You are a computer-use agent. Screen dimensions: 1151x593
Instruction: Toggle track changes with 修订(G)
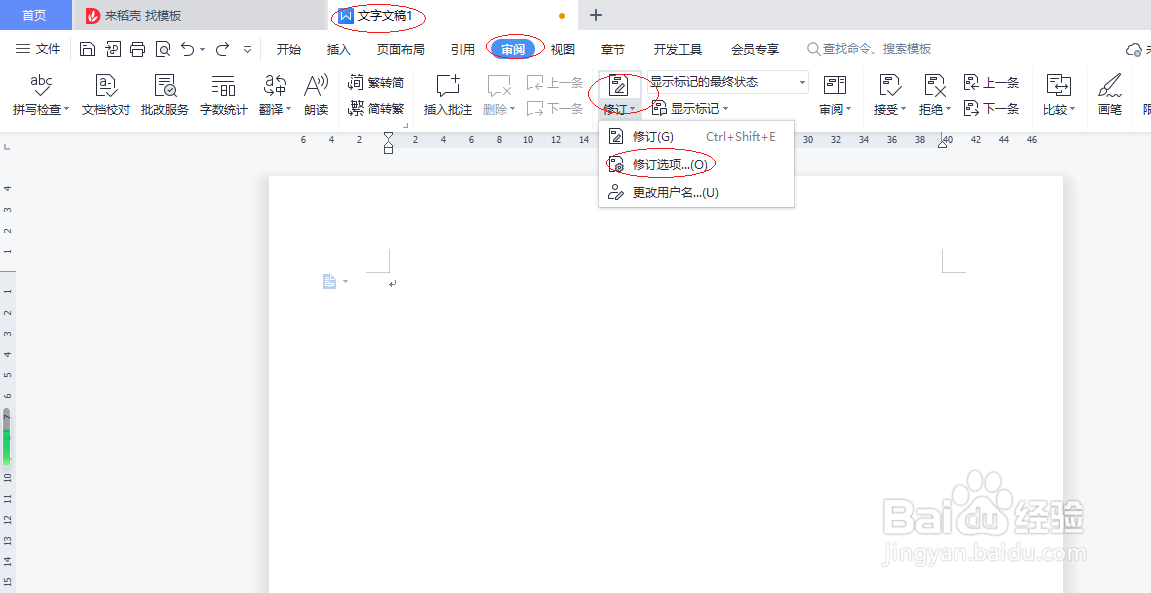[x=651, y=137]
